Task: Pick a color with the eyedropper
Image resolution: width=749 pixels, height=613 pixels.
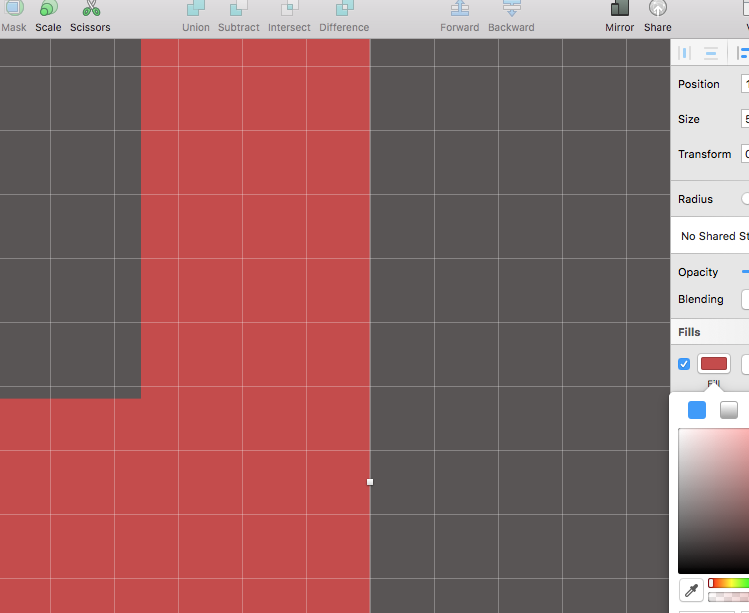Action: 691,590
